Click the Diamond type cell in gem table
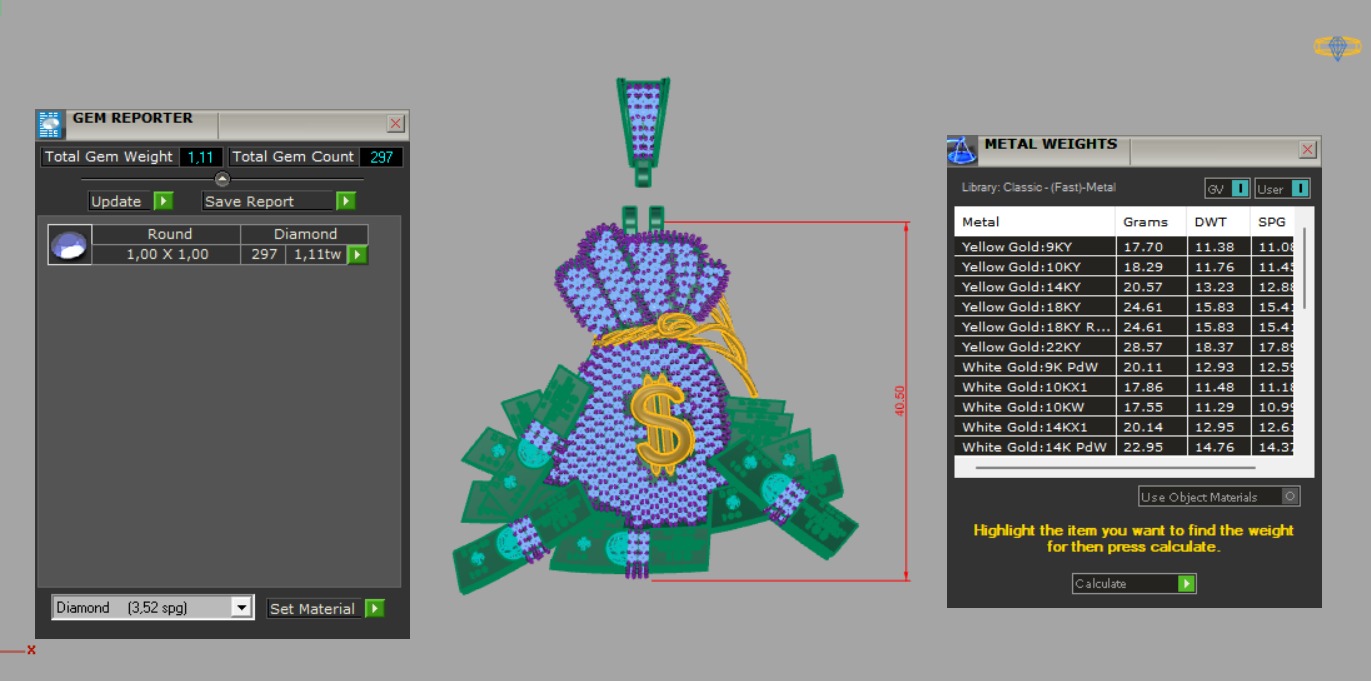The width and height of the screenshot is (1371, 681). pos(305,234)
